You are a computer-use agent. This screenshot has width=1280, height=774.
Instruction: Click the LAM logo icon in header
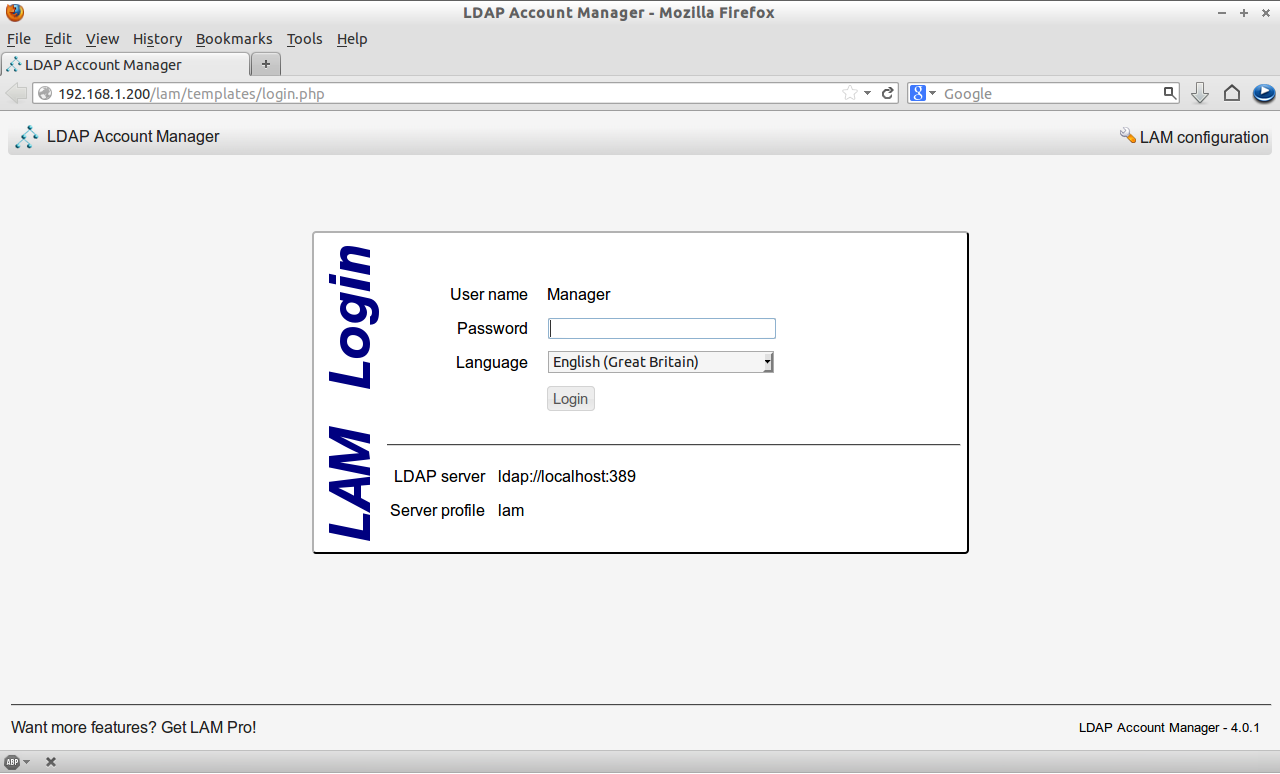click(27, 137)
